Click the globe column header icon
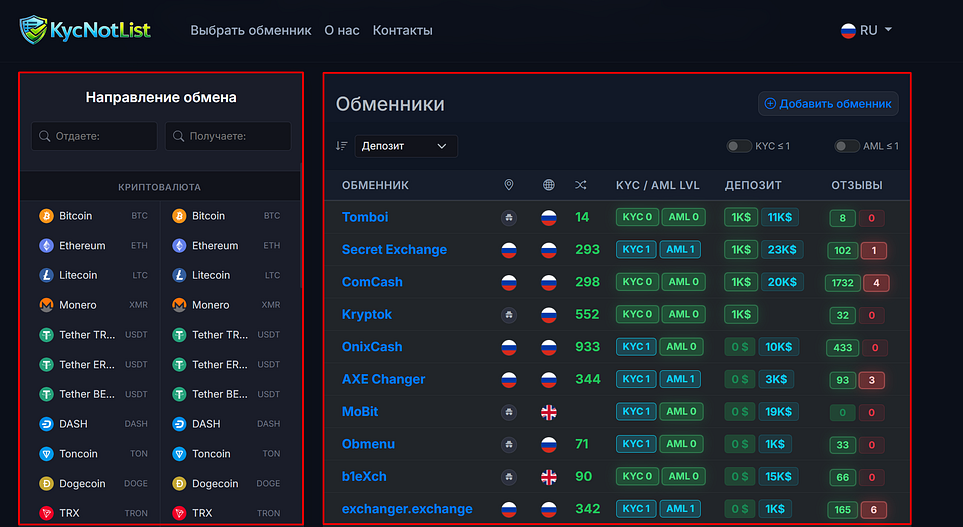The height and width of the screenshot is (527, 963). [x=548, y=185]
